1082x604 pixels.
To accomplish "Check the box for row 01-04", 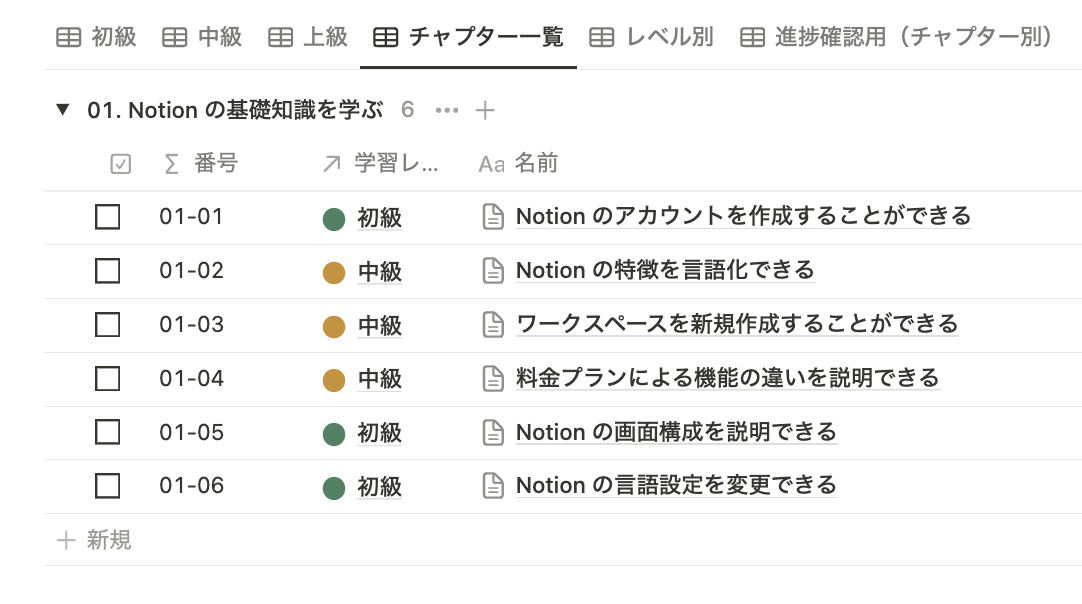I will 108,378.
